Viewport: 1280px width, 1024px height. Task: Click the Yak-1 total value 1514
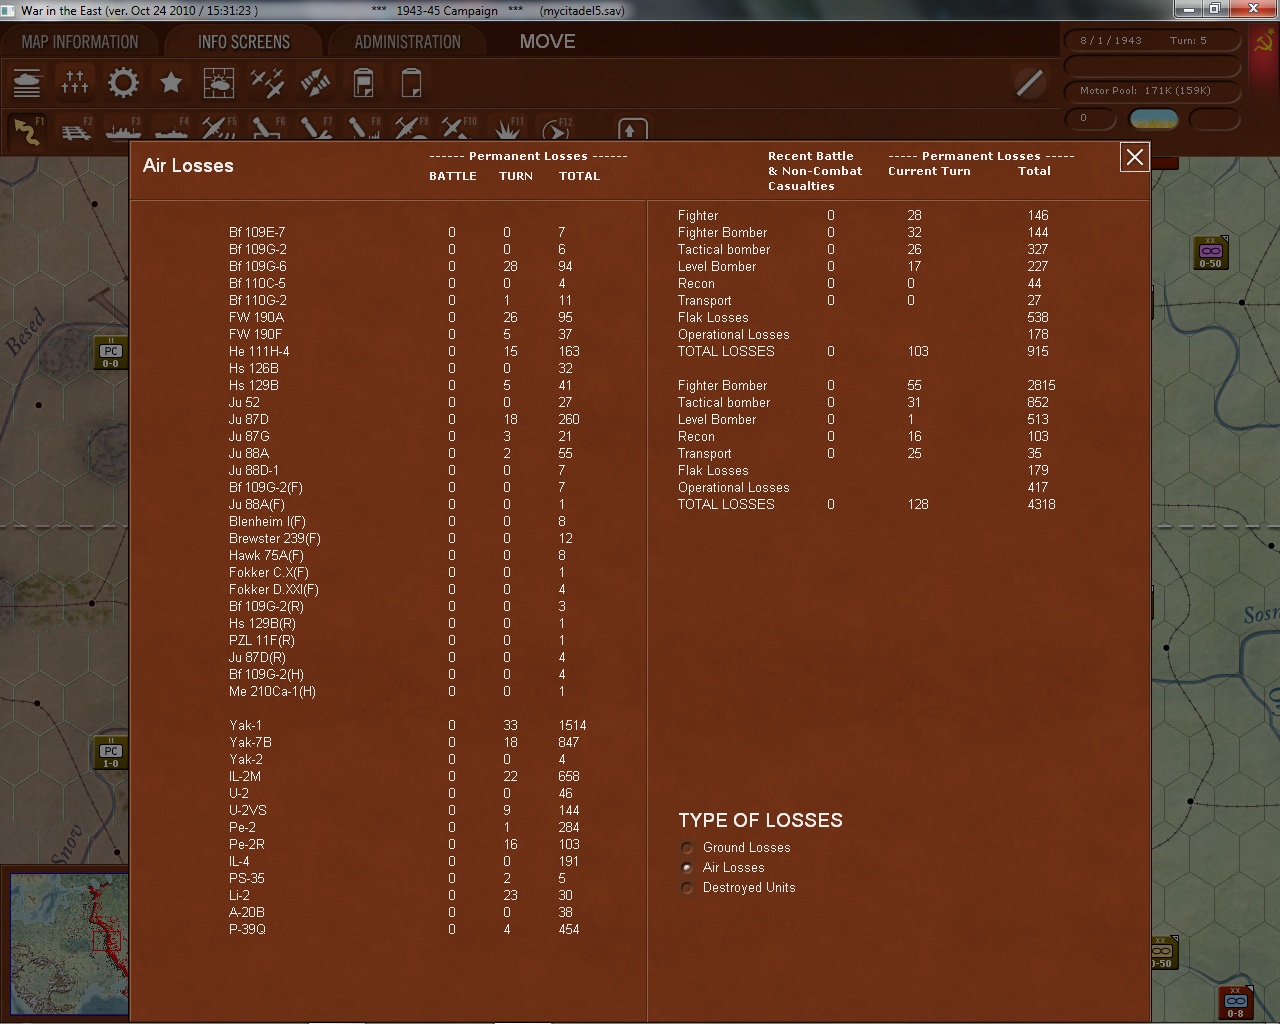[572, 725]
